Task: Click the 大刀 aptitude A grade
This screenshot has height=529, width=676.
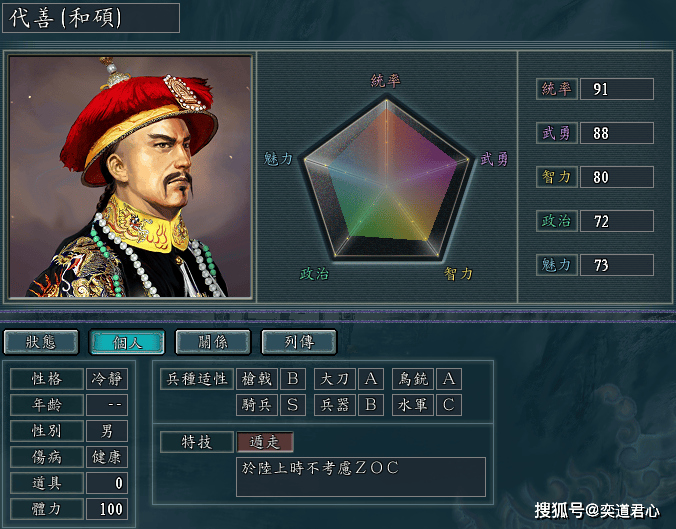Action: pos(371,379)
